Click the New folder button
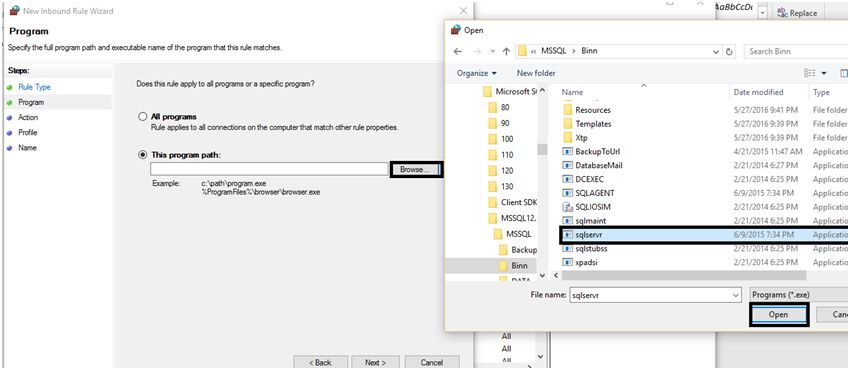Image resolution: width=850 pixels, height=370 pixels. coord(536,73)
